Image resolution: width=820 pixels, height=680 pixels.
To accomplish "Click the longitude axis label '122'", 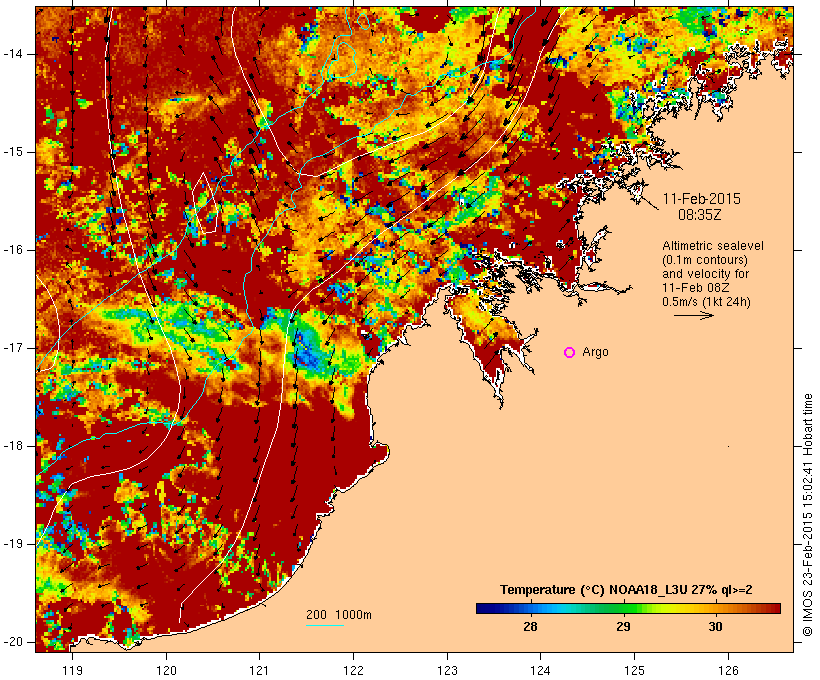I will [x=354, y=670].
